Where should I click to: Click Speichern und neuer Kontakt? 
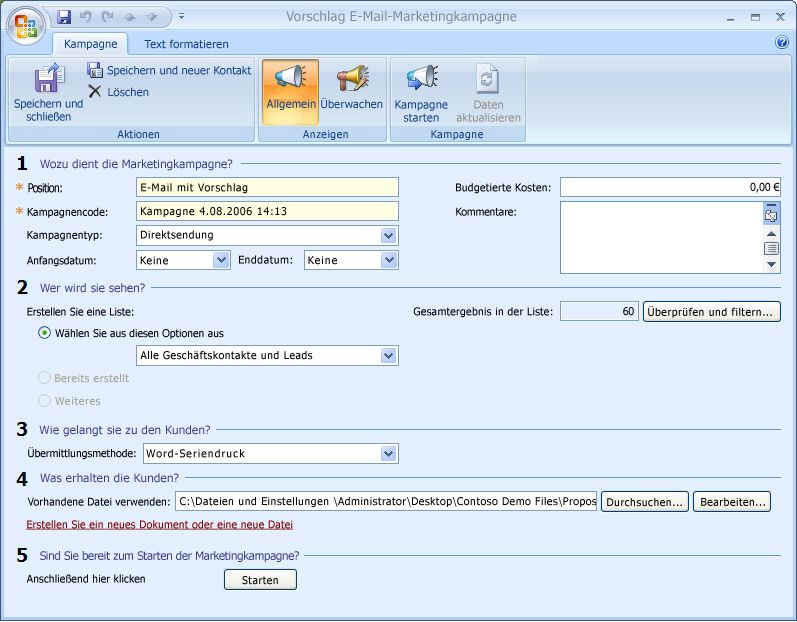click(x=169, y=70)
